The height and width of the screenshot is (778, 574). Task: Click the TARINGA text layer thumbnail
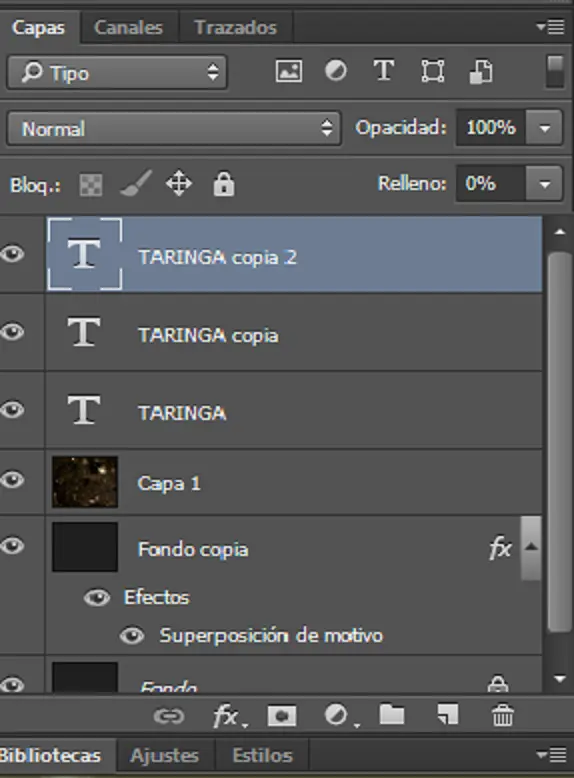(x=83, y=410)
